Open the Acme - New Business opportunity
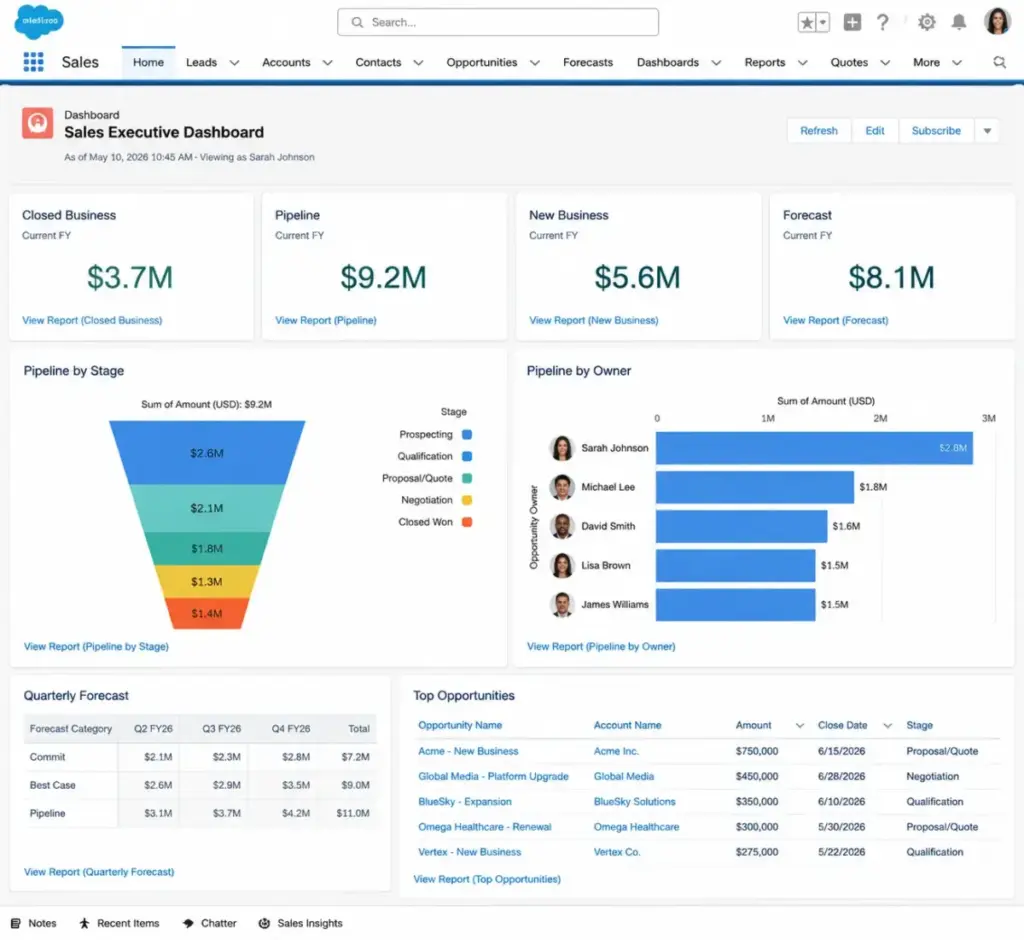The height and width of the screenshot is (940, 1024). pos(468,751)
